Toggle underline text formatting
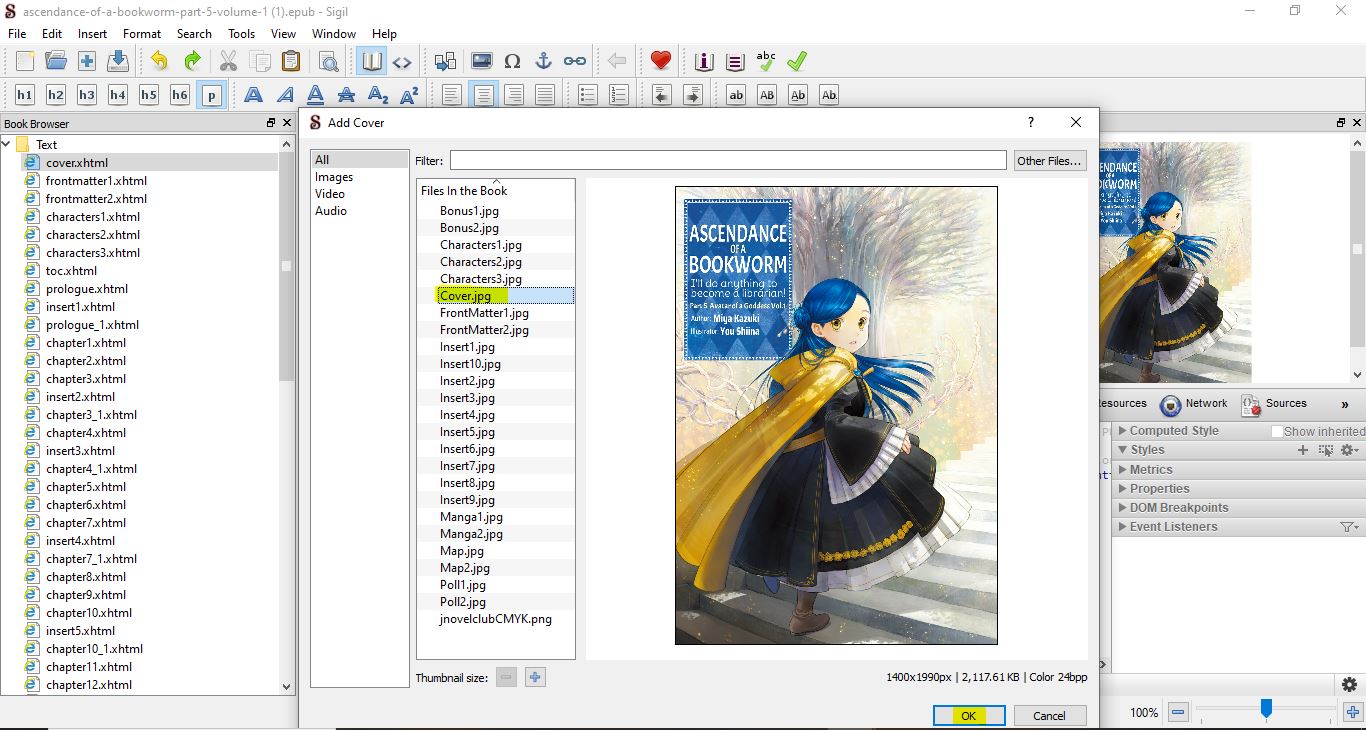Viewport: 1366px width, 730px height. (x=316, y=95)
